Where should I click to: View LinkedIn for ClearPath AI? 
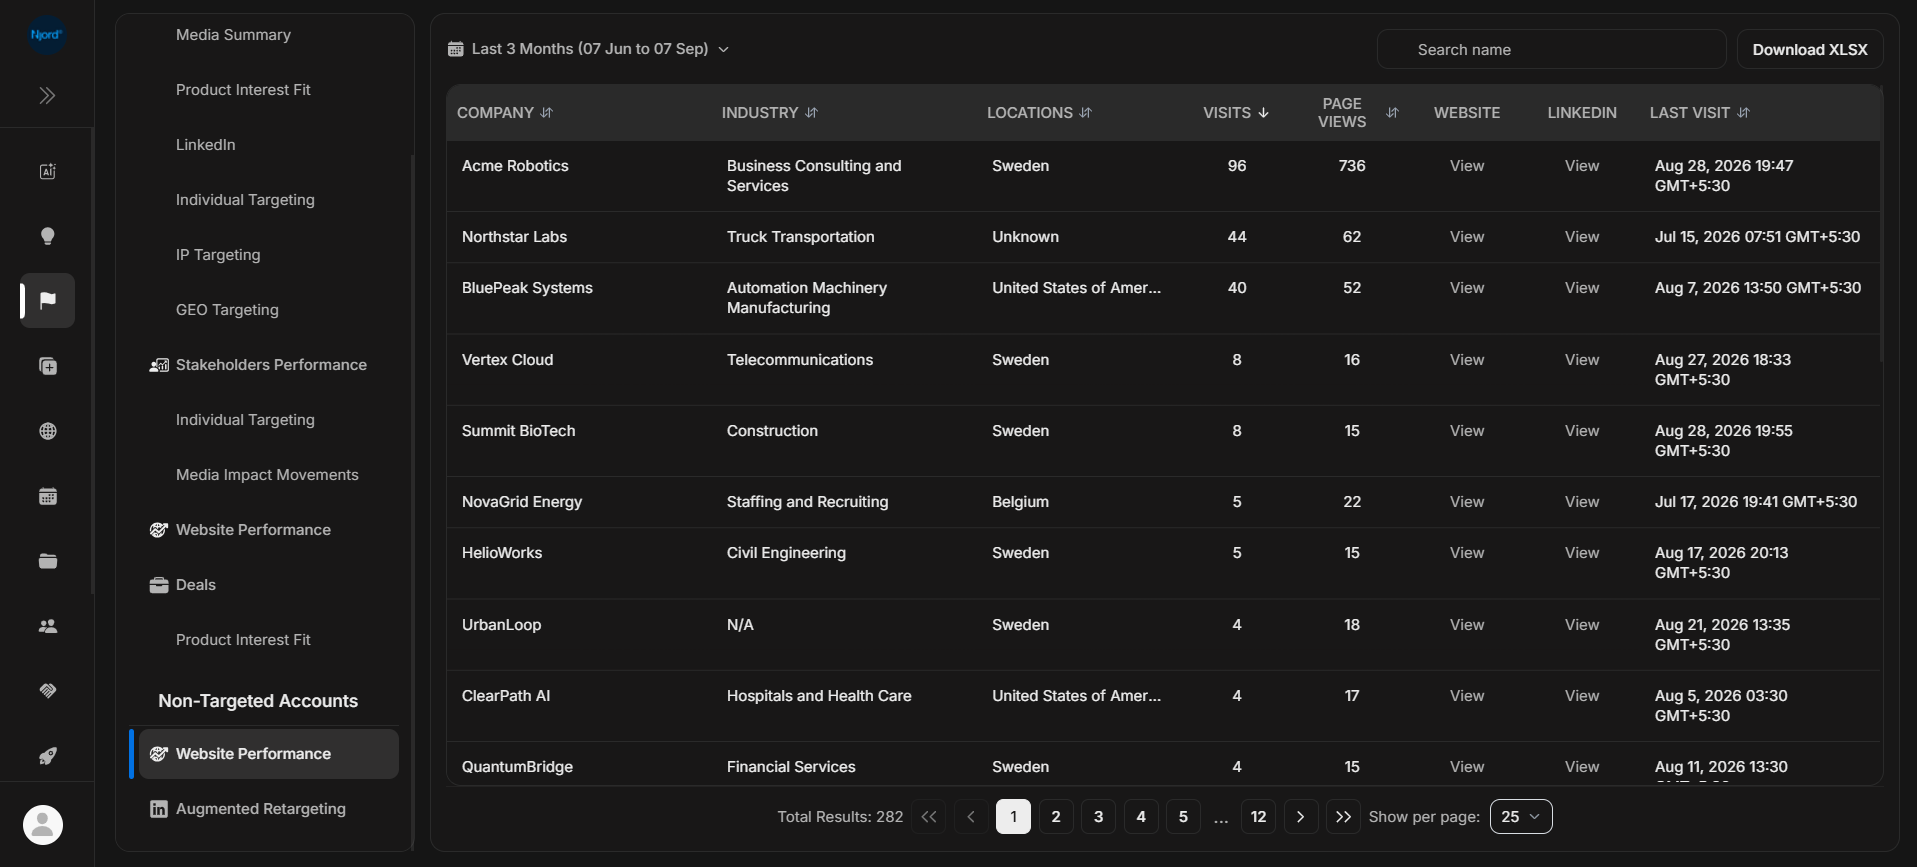[x=1582, y=696]
